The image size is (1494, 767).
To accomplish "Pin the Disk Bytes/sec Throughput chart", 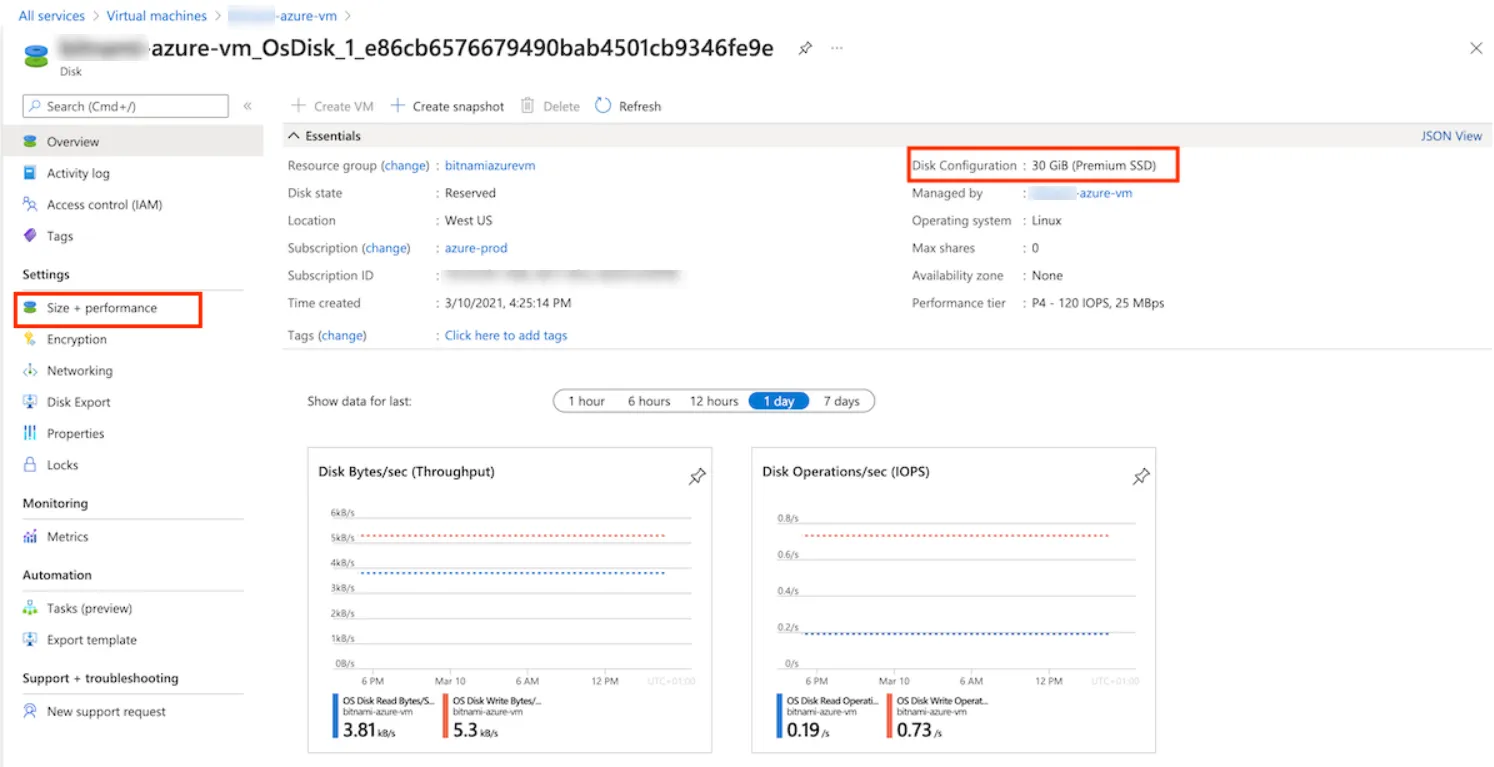I will click(697, 477).
